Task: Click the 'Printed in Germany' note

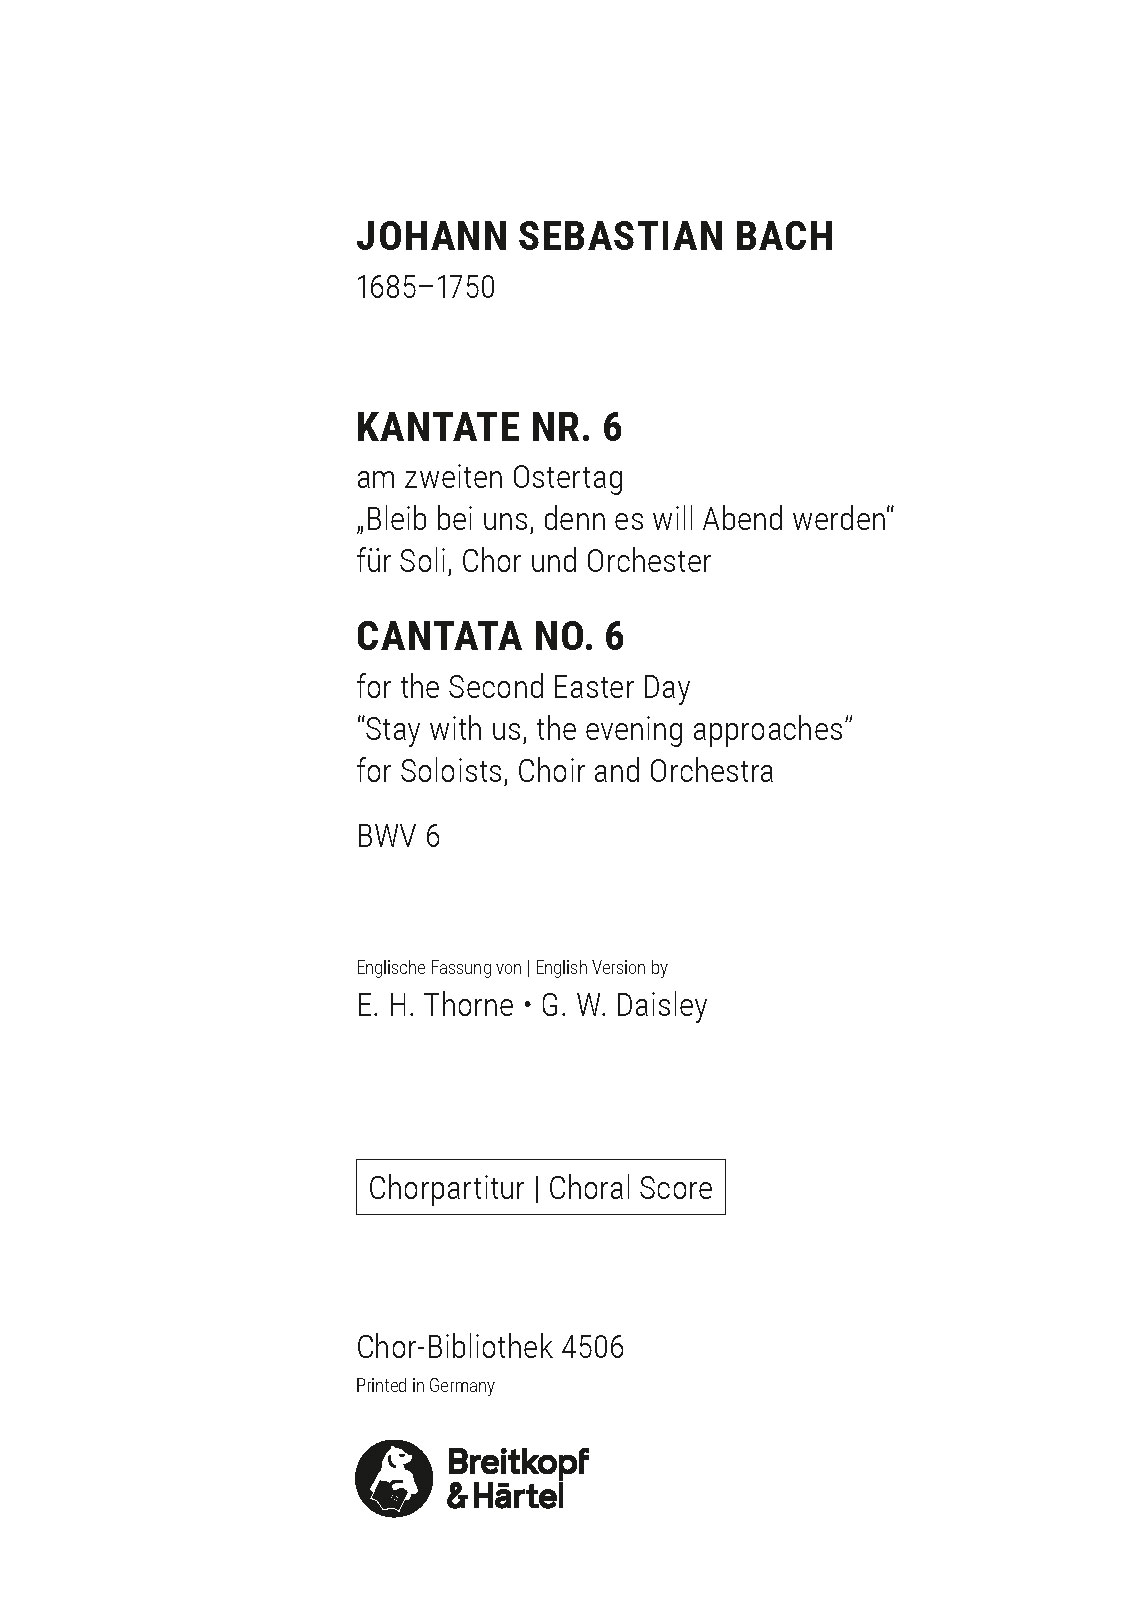Action: 425,1386
